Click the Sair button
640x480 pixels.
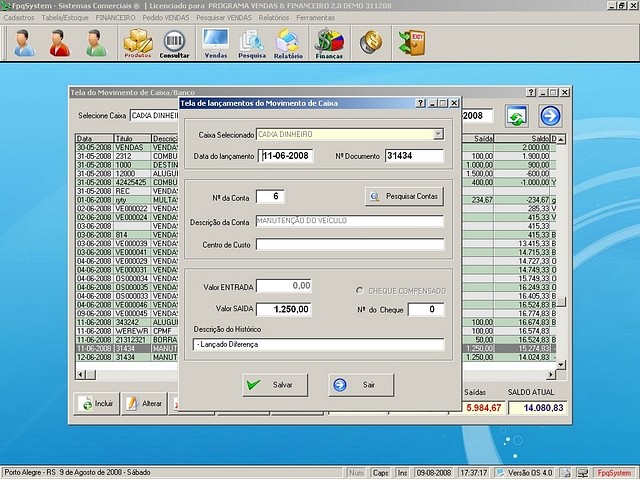(x=360, y=384)
